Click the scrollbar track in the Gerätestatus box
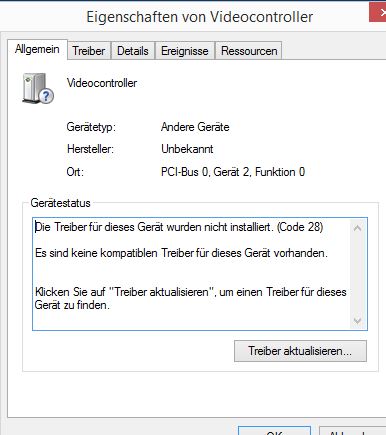 (357, 274)
